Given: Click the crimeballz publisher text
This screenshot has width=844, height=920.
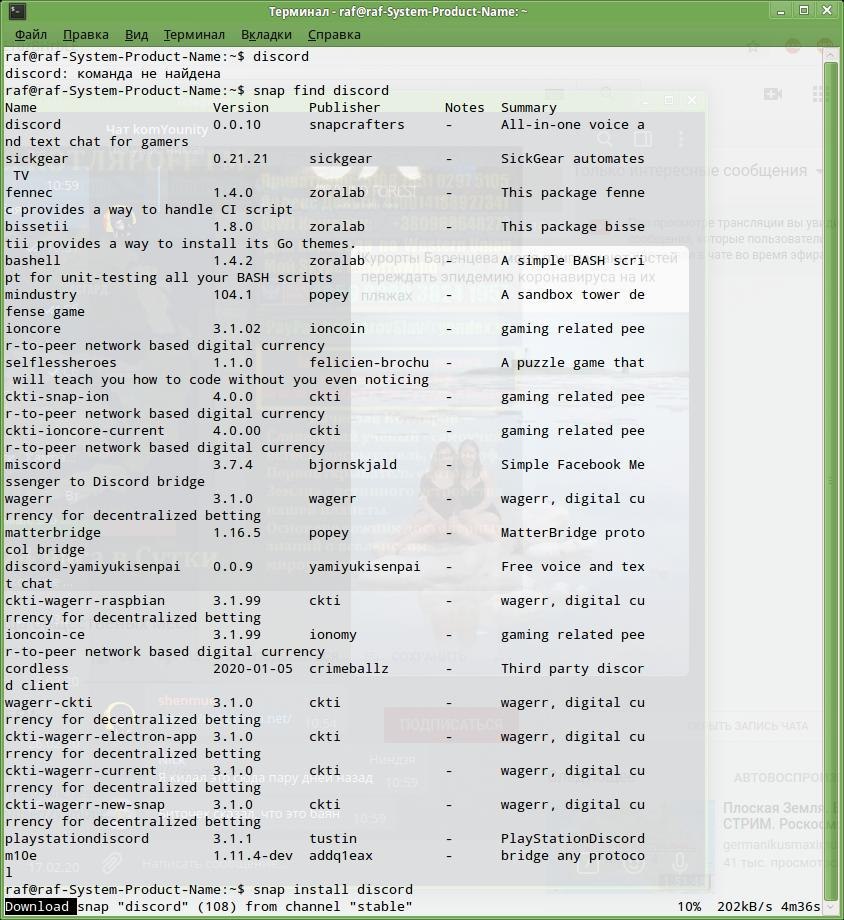Looking at the screenshot, I should pyautogui.click(x=349, y=669).
